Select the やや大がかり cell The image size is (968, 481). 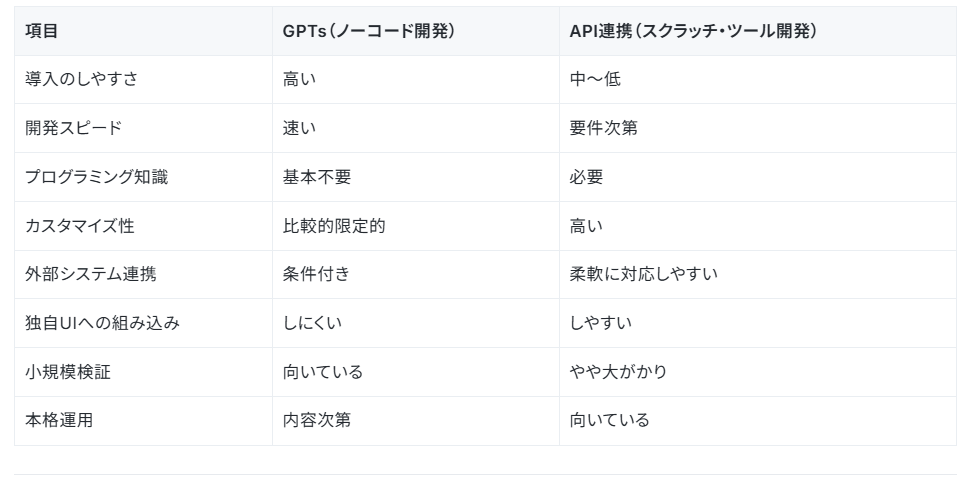[x=757, y=372]
